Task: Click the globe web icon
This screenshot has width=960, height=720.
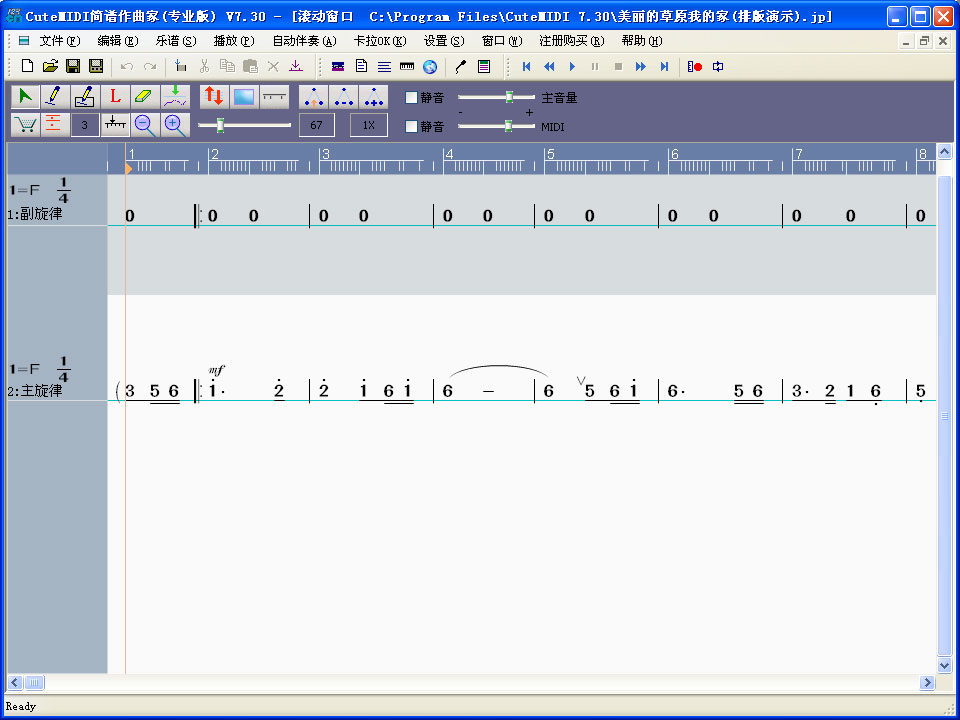Action: click(x=430, y=67)
